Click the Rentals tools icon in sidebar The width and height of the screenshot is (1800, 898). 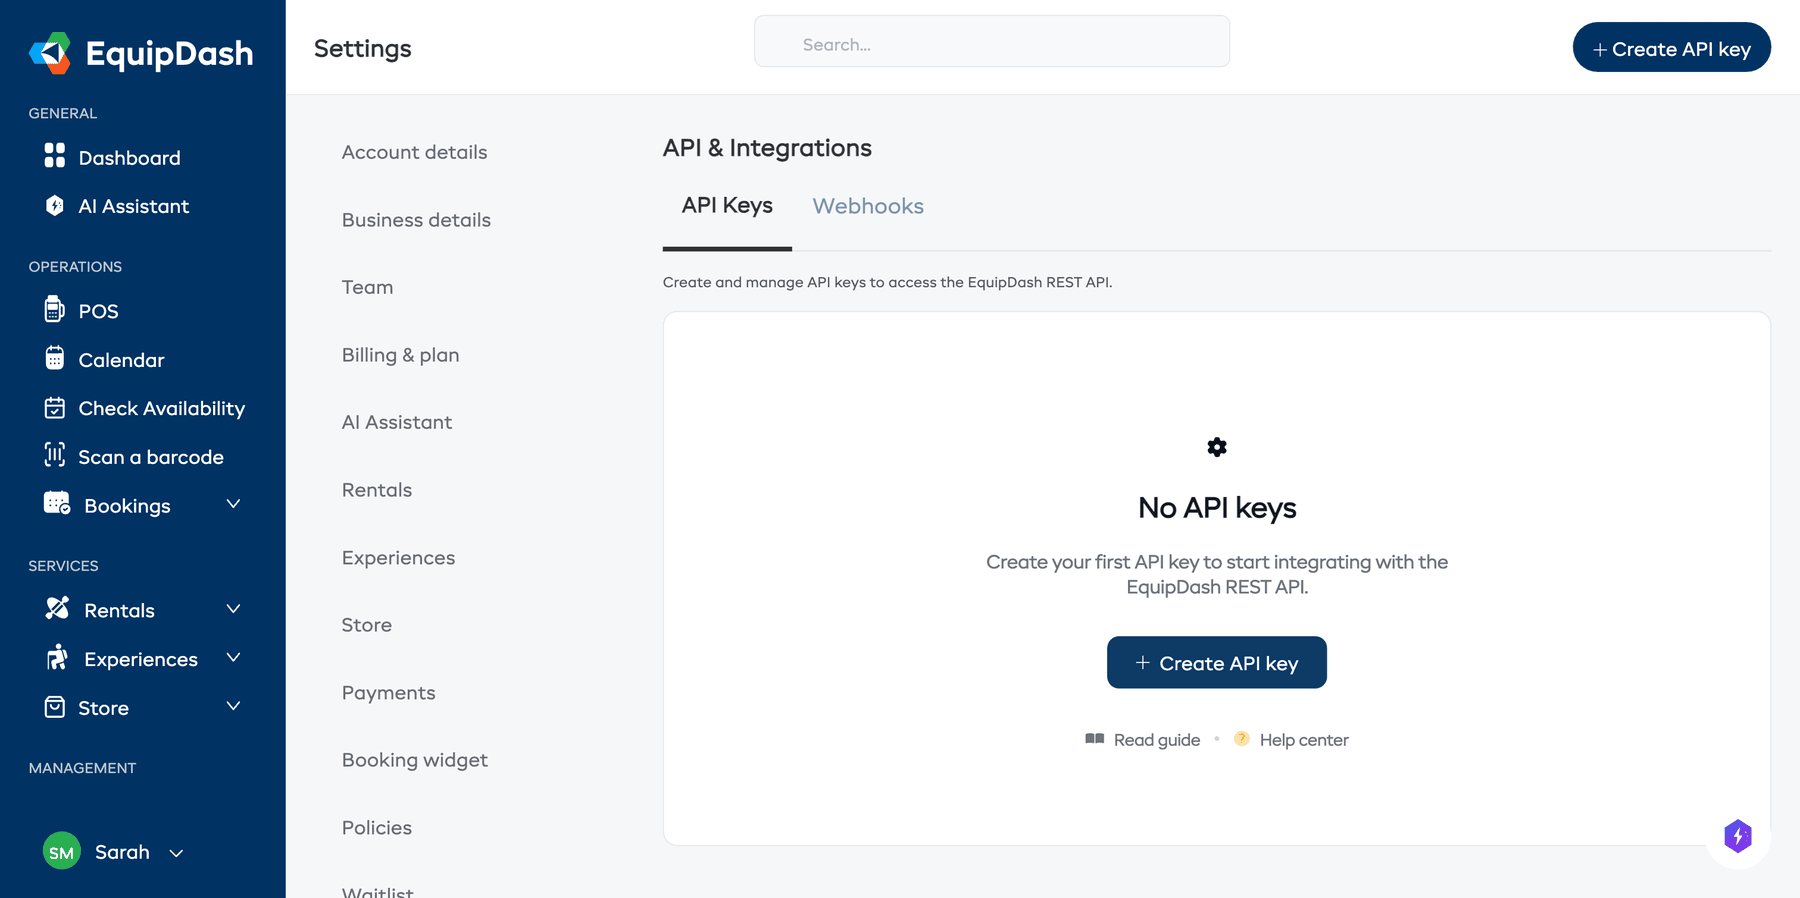click(x=57, y=608)
